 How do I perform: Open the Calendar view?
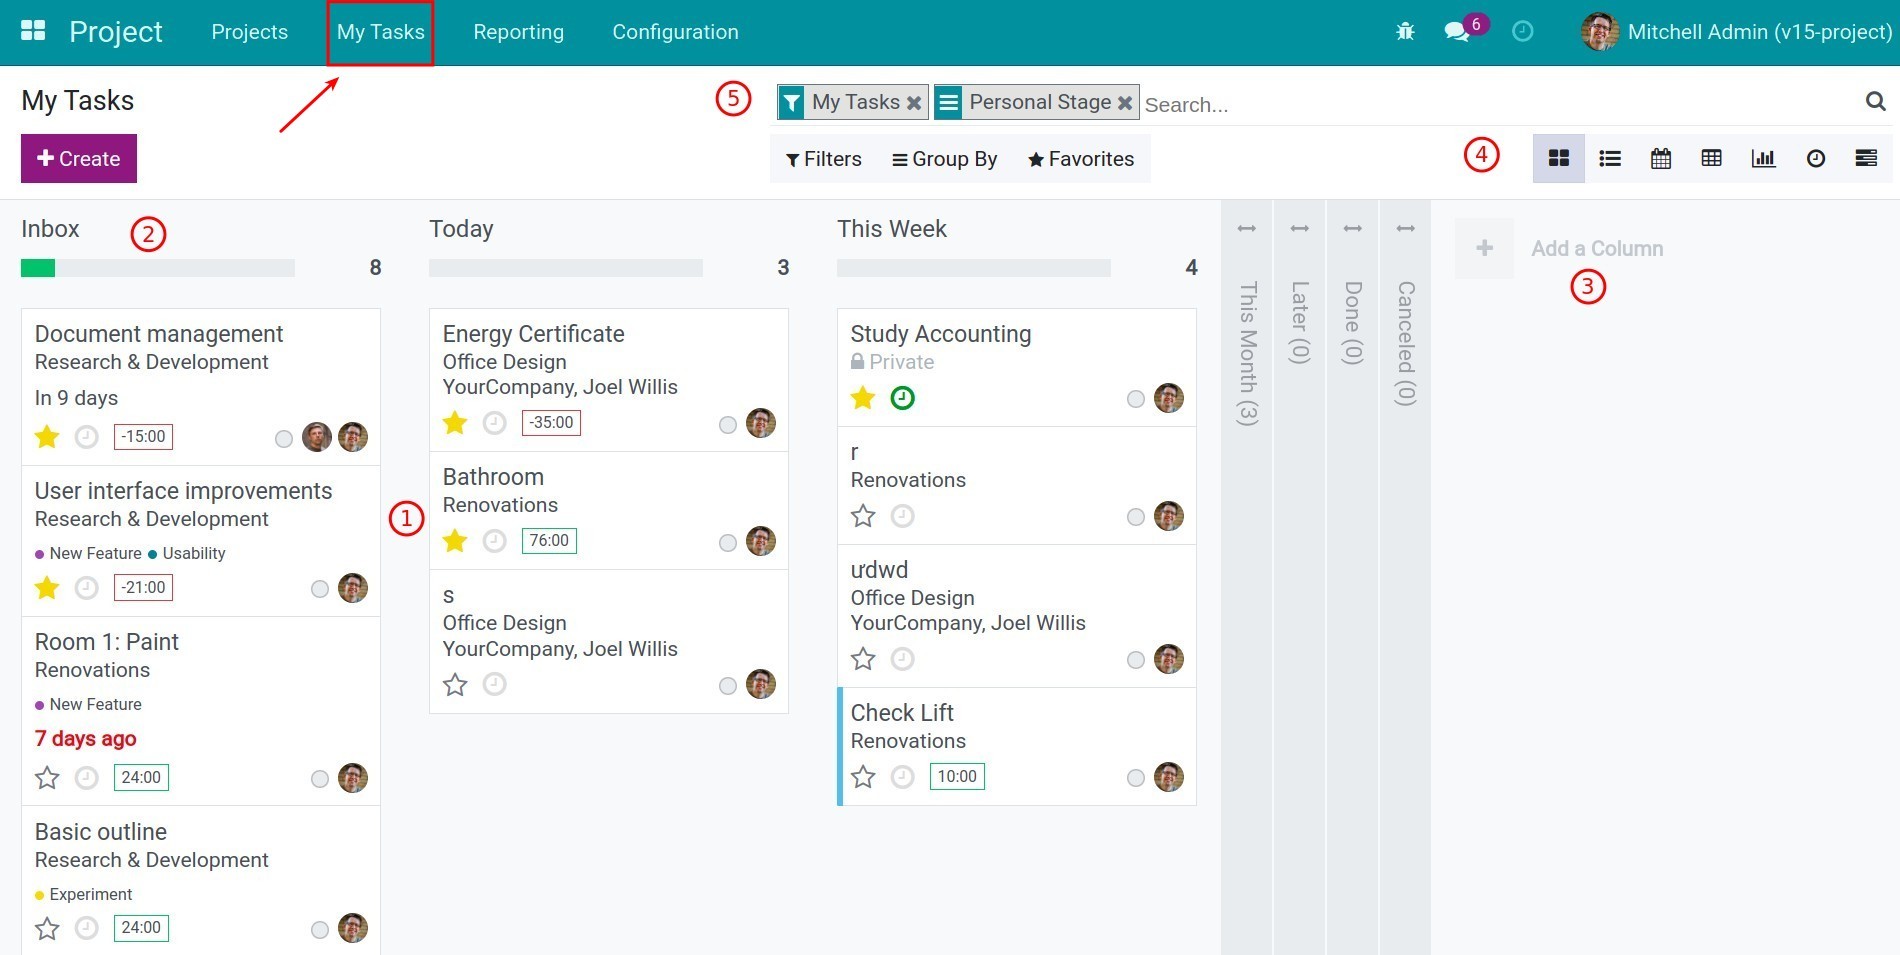1661,158
